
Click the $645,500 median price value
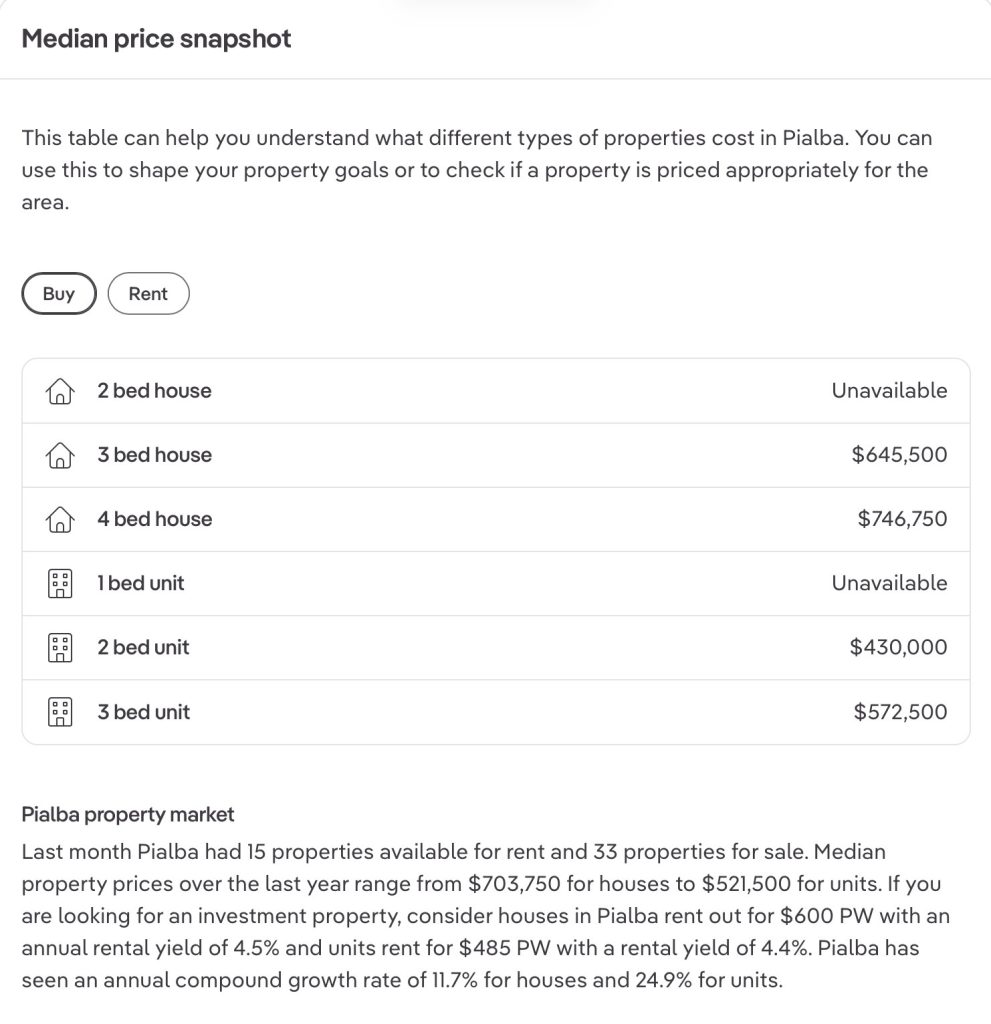pos(899,455)
